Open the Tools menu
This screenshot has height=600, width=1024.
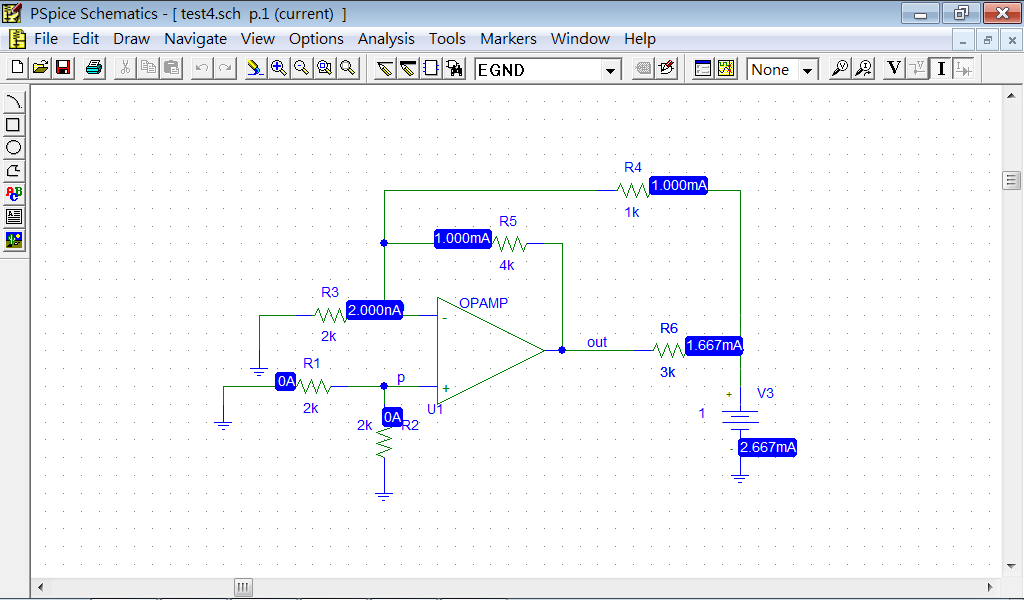(447, 39)
